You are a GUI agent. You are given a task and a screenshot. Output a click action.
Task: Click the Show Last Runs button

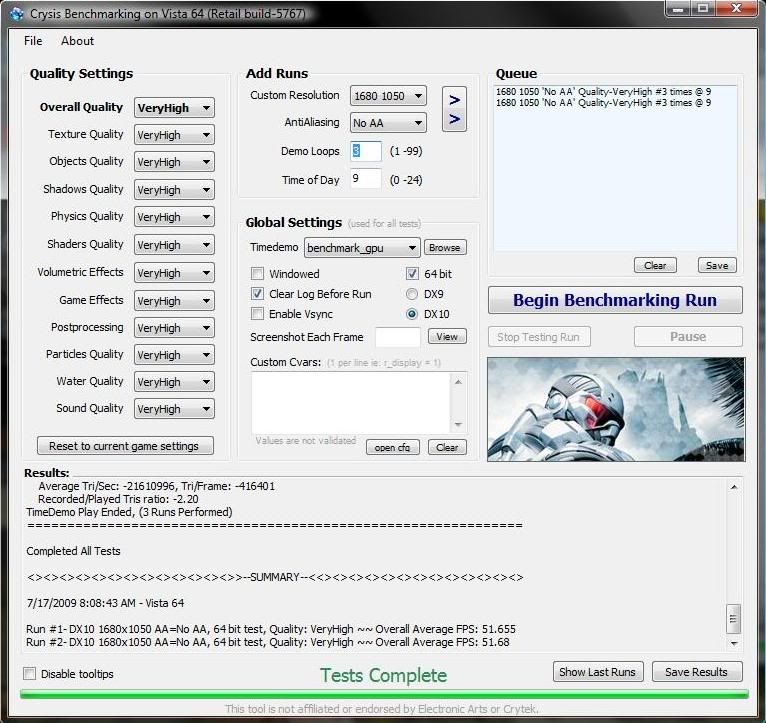point(597,672)
